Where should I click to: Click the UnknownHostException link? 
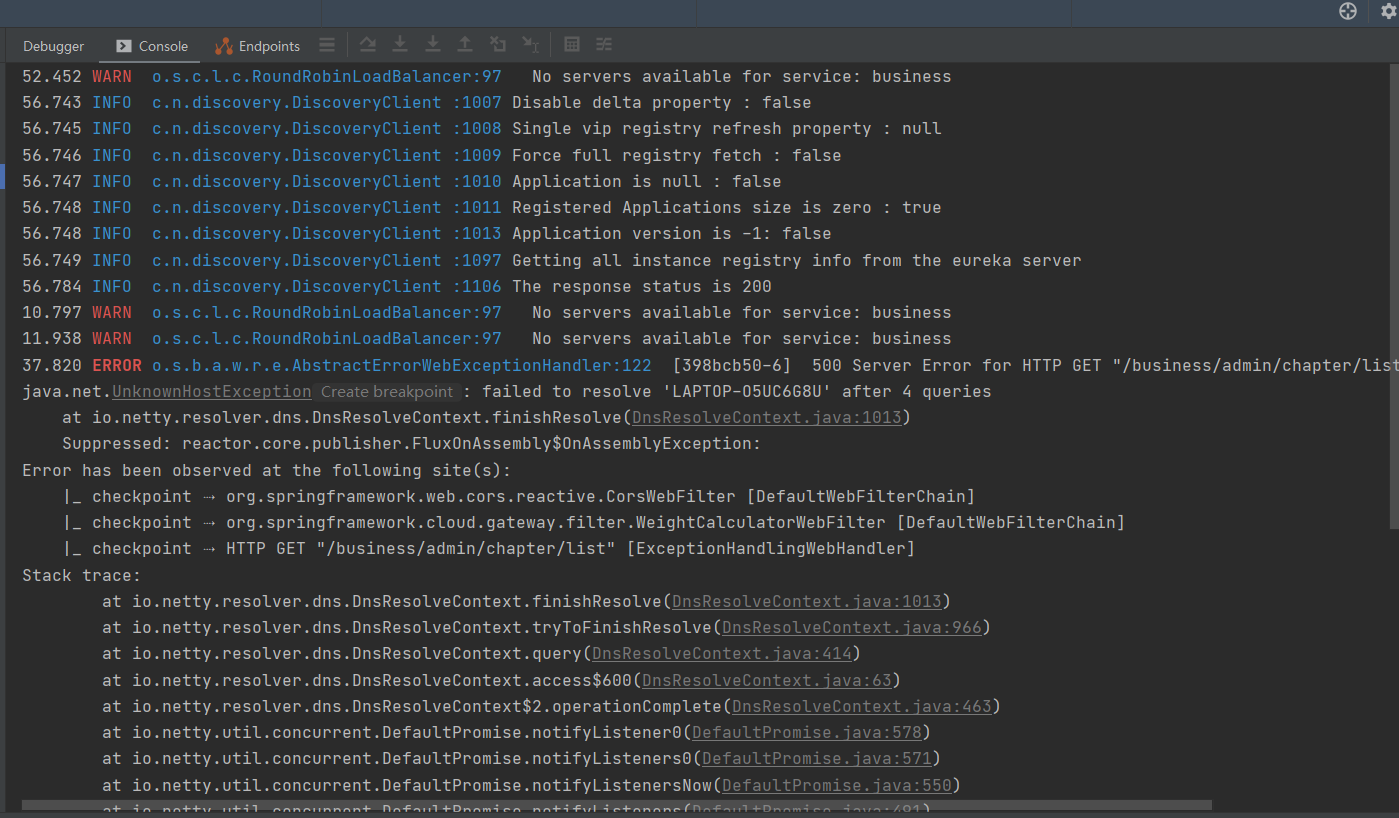212,392
